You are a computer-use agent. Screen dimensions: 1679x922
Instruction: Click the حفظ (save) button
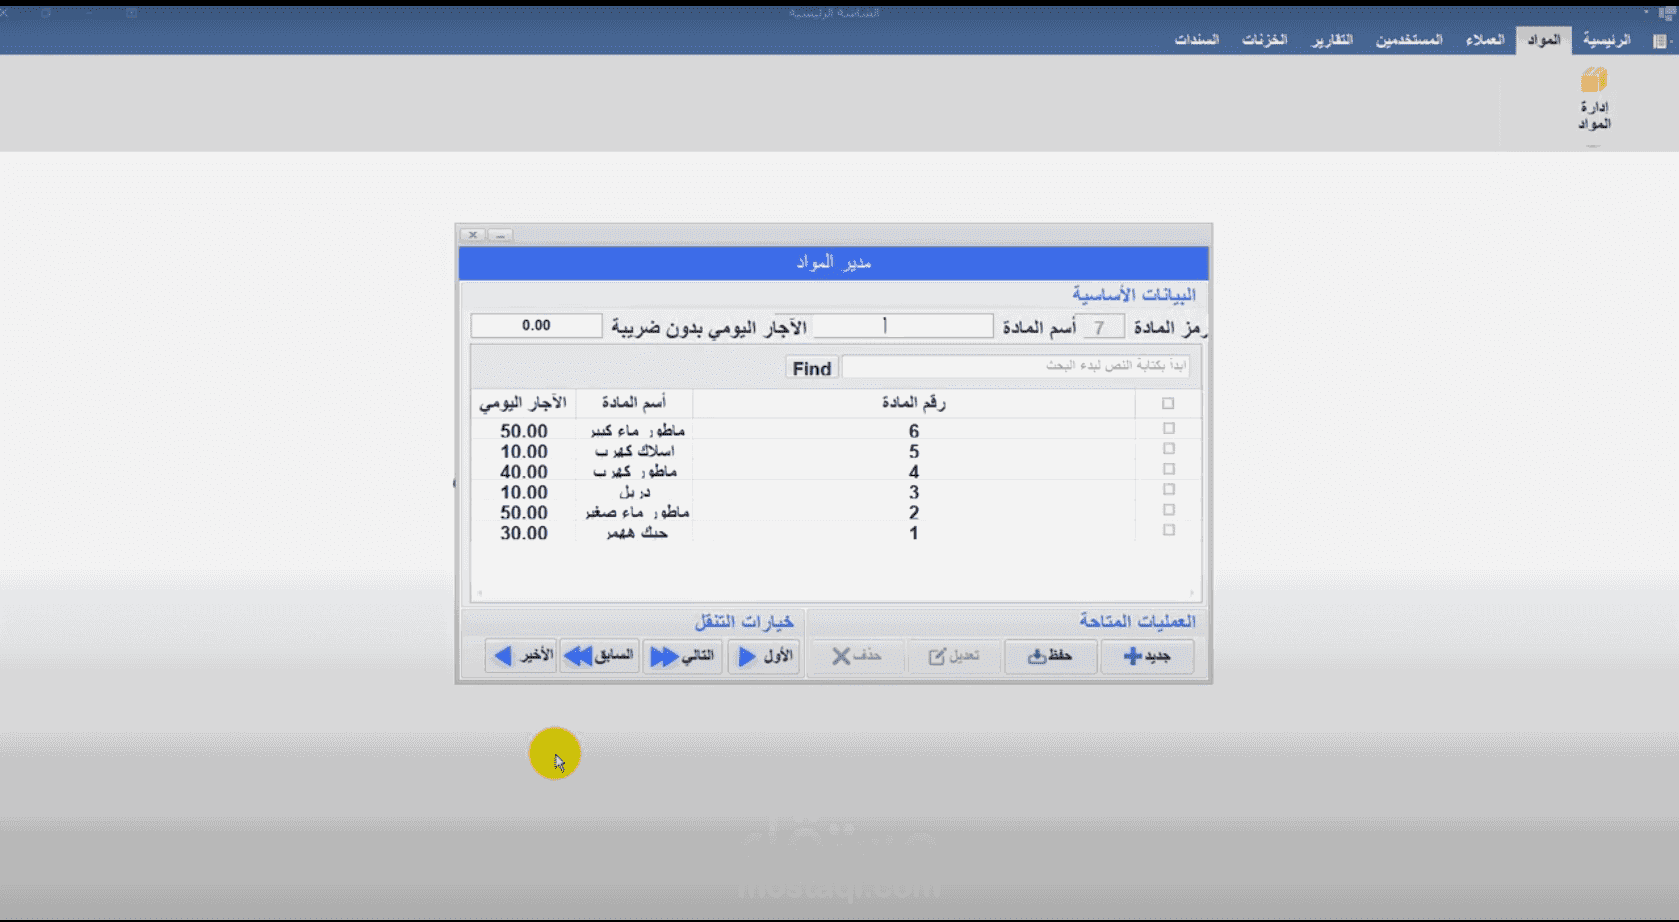click(1050, 656)
